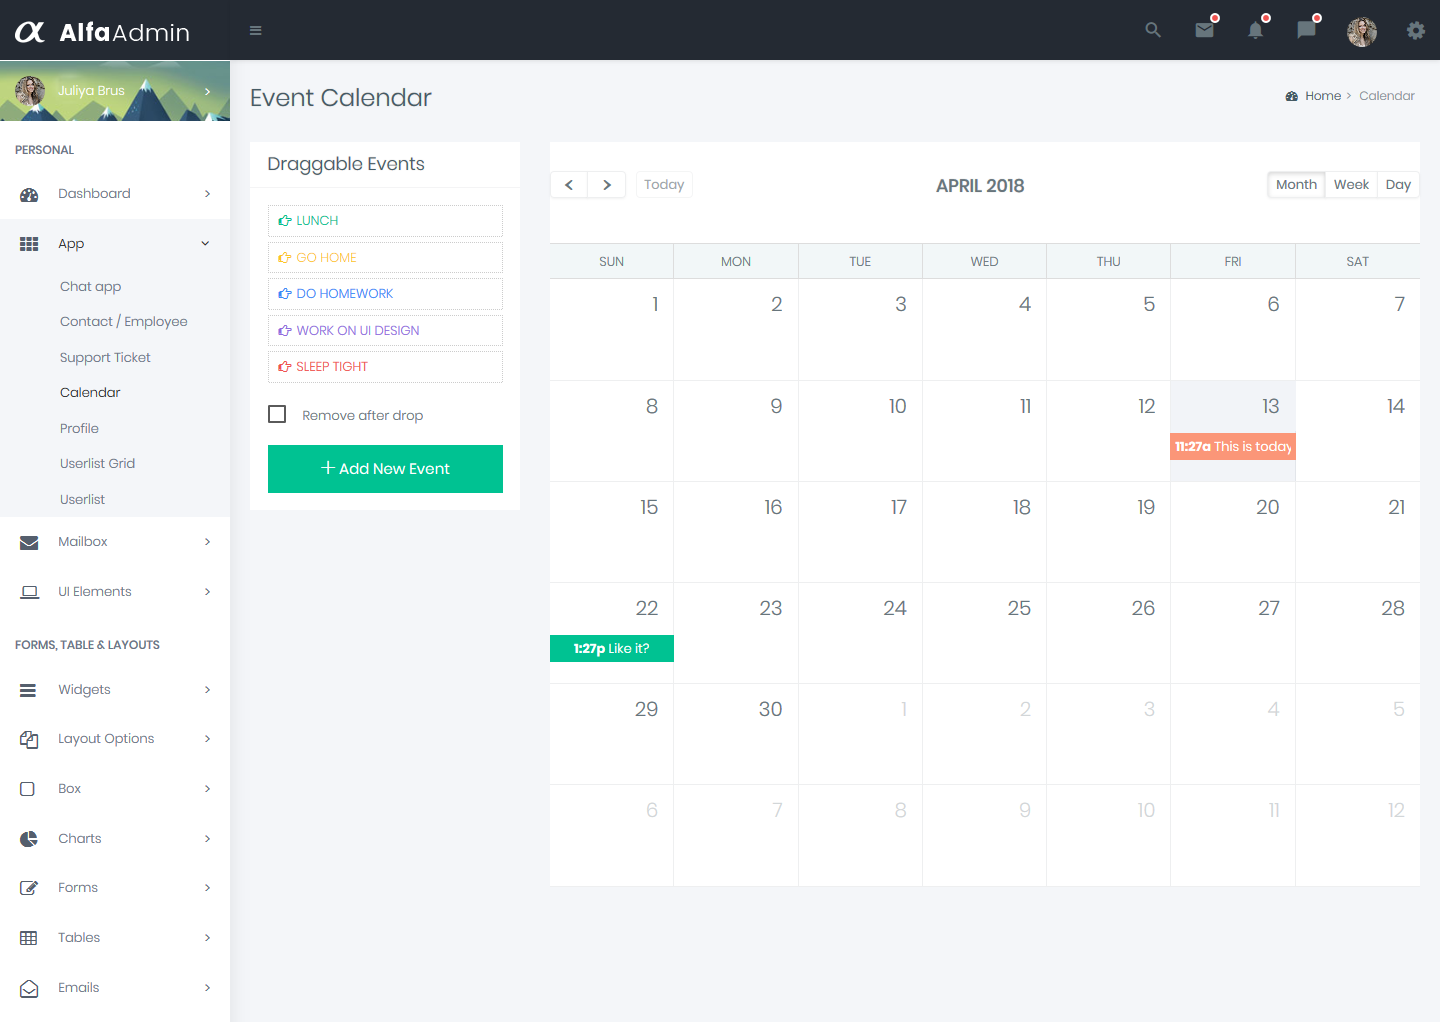This screenshot has width=1440, height=1022.
Task: Open the Support Ticket menu item
Action: click(104, 357)
